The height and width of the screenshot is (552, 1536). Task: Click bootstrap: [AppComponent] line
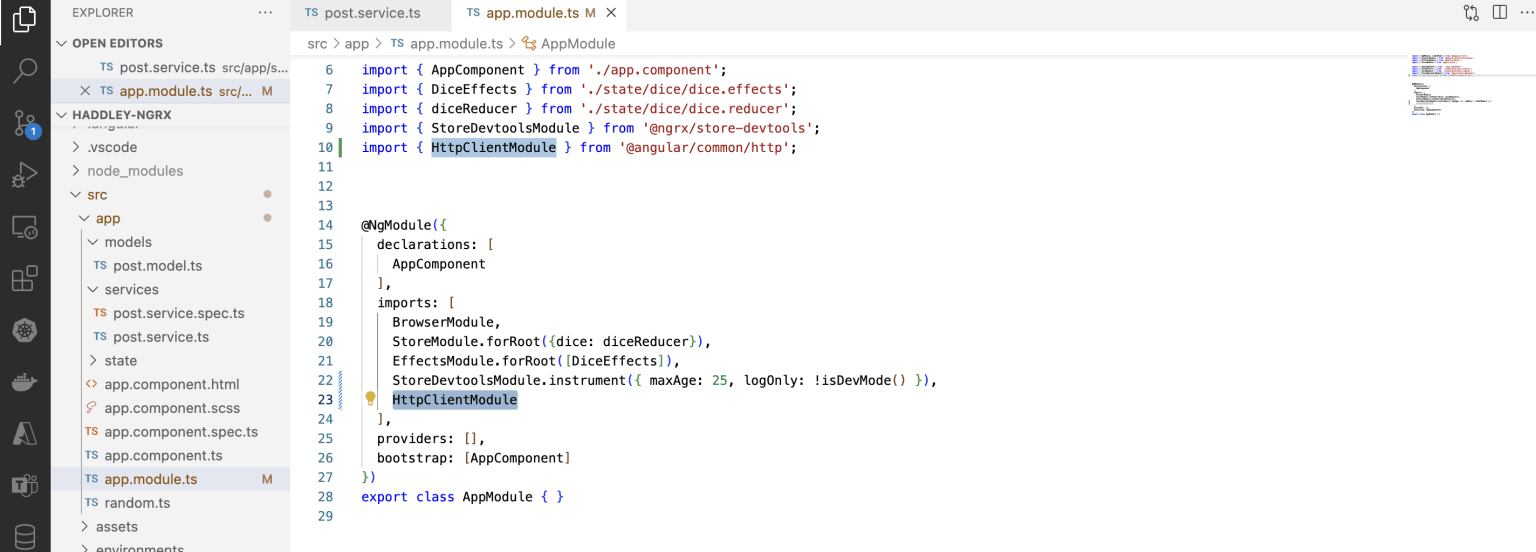click(x=474, y=458)
